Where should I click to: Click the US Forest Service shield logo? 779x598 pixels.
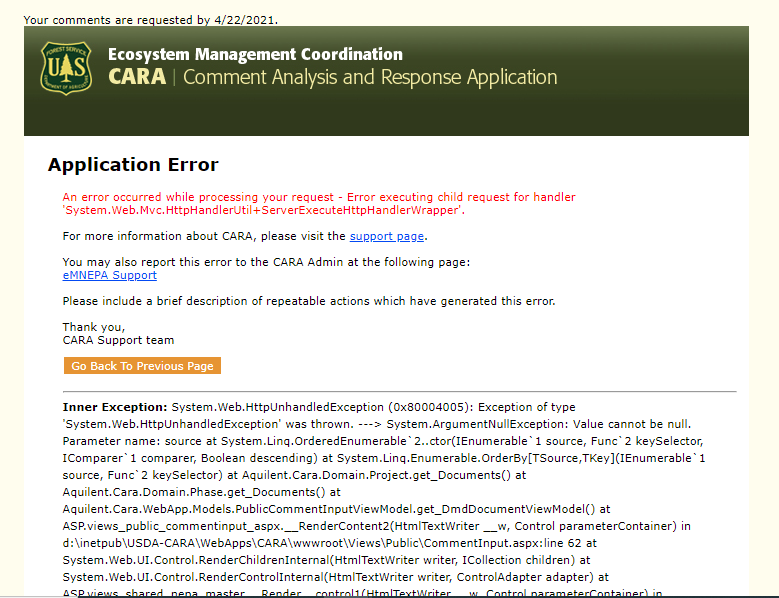(66, 68)
